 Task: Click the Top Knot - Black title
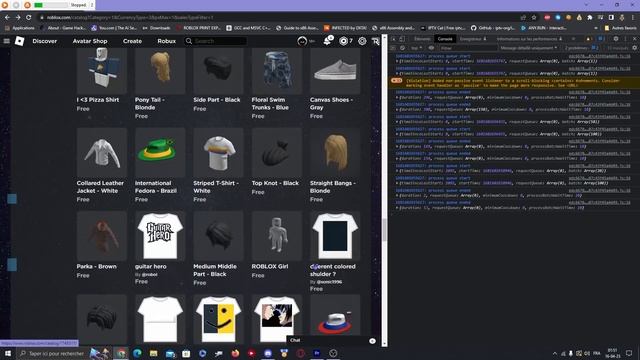click(x=275, y=183)
